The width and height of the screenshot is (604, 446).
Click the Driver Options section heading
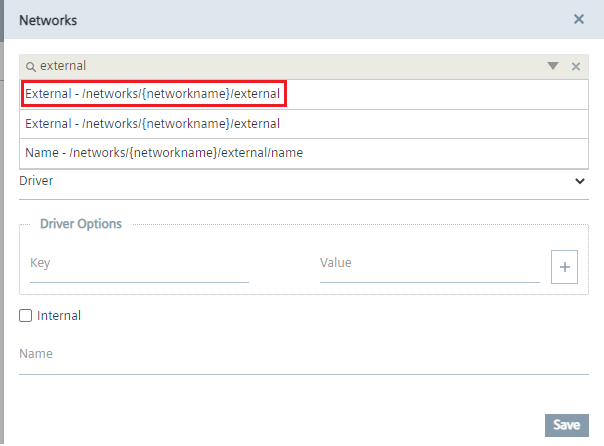pos(81,224)
